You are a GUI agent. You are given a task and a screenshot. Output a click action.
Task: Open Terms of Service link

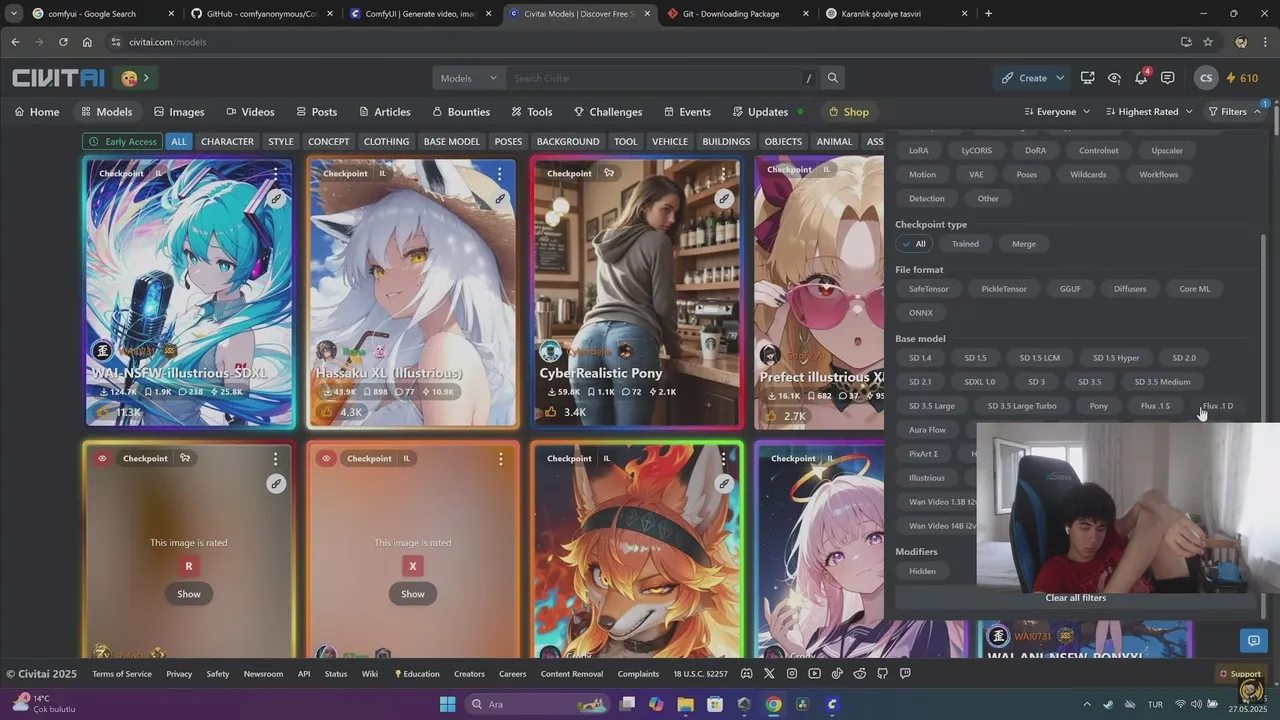(122, 674)
